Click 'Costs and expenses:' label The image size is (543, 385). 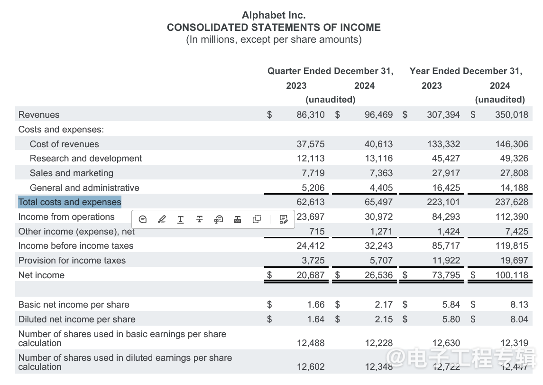point(61,129)
